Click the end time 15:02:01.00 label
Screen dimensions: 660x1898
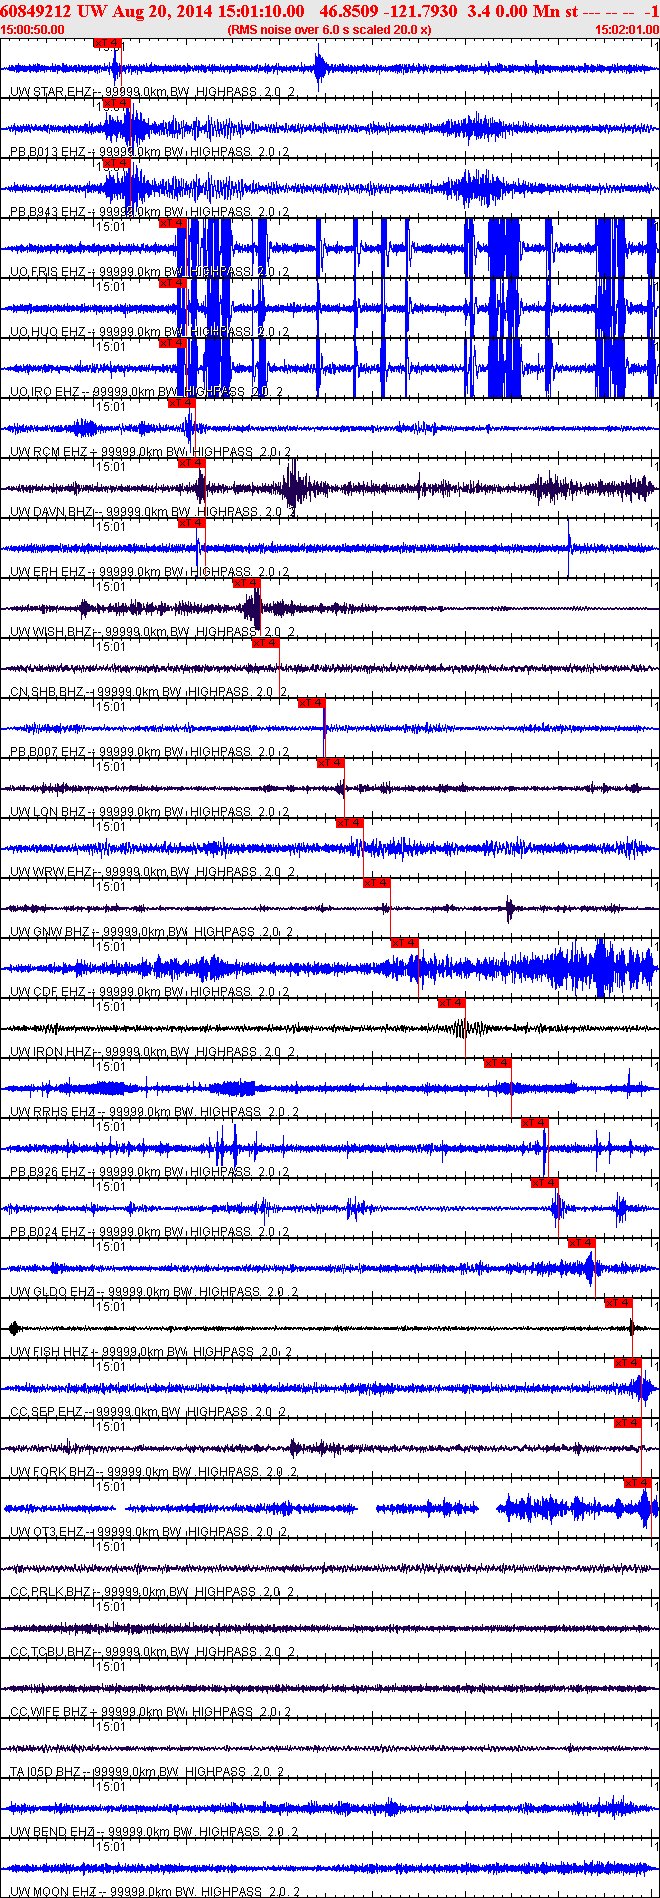pyautogui.click(x=627, y=30)
